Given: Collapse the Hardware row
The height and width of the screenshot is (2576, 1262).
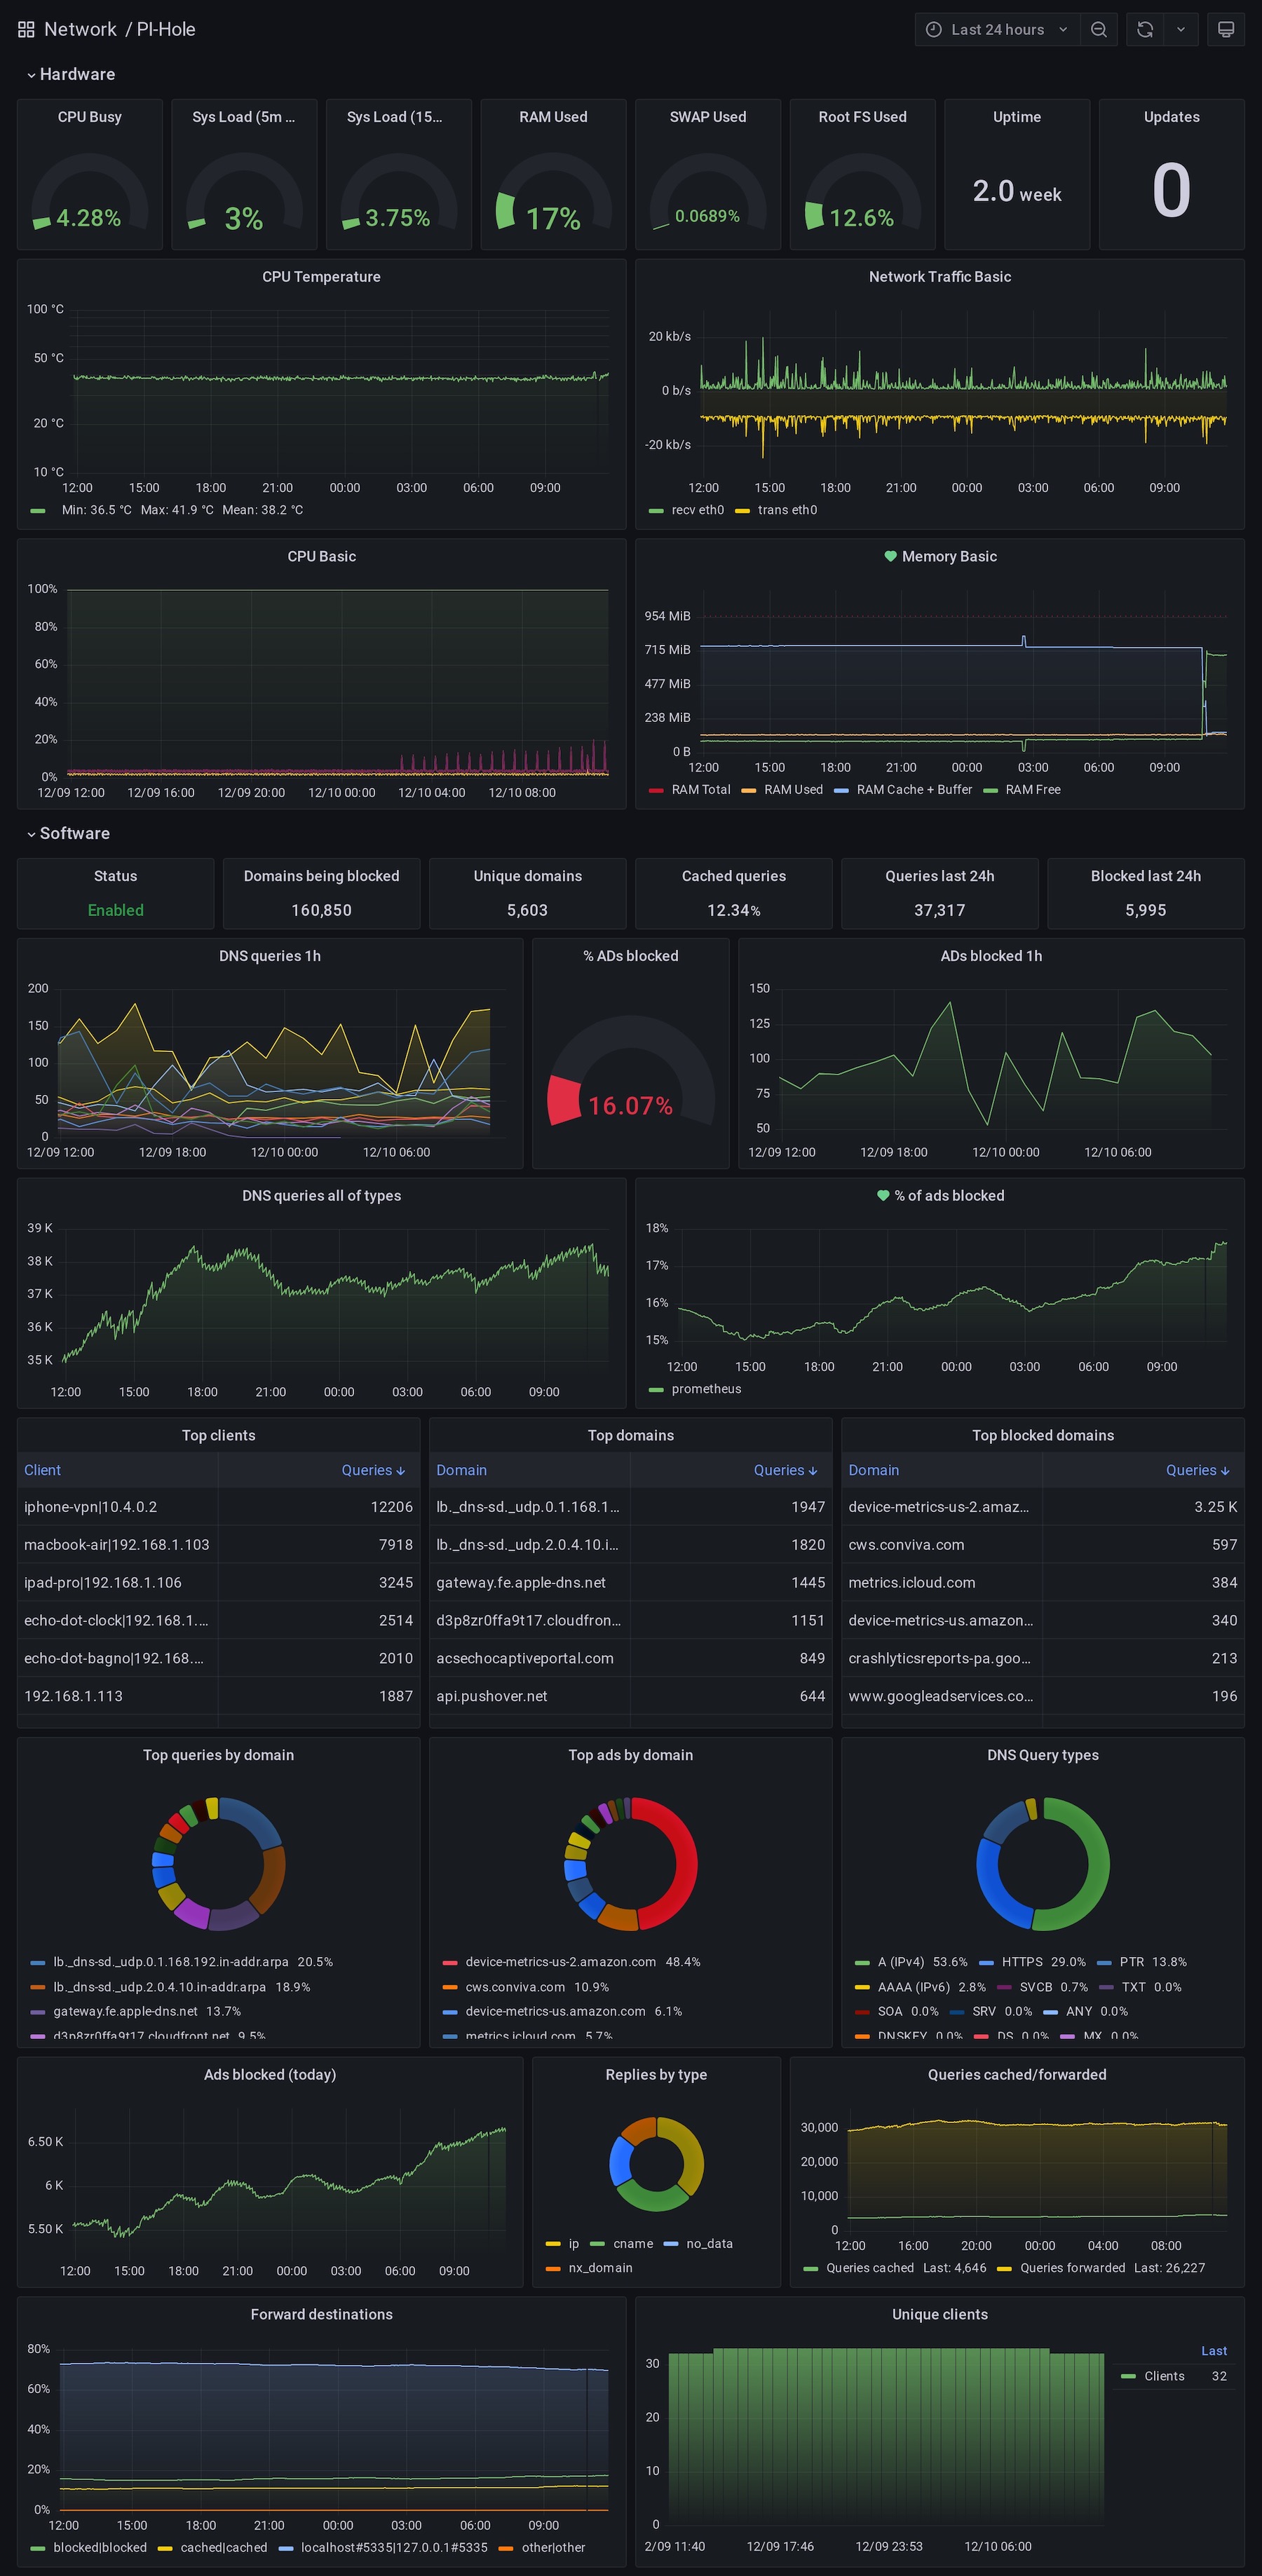Looking at the screenshot, I should pos(71,74).
